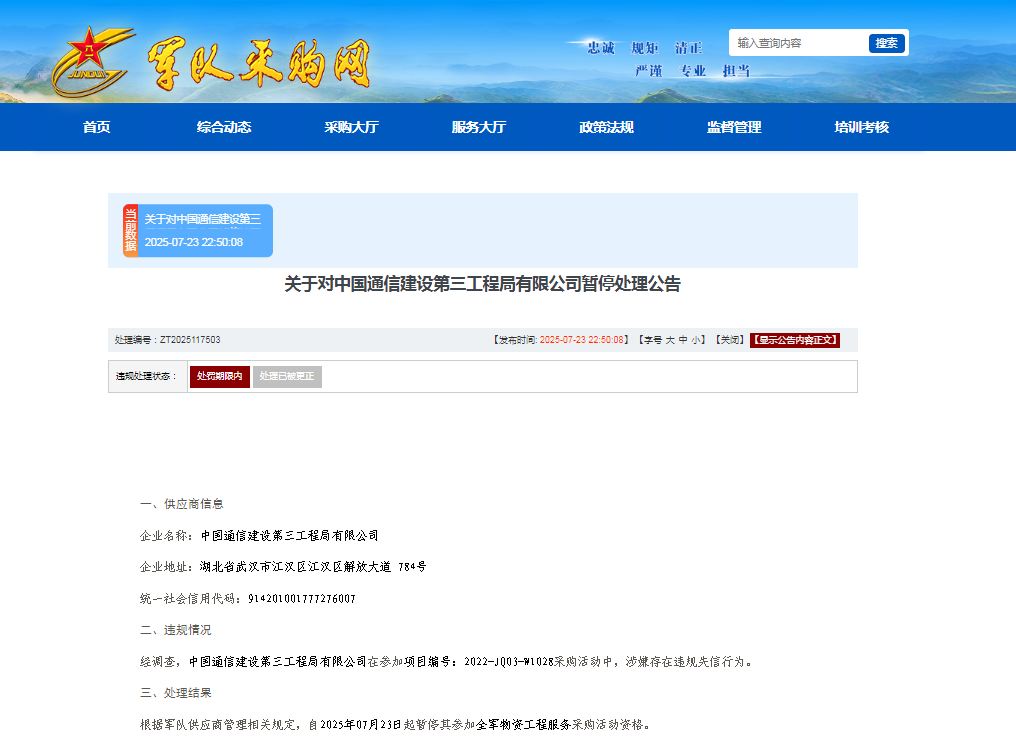Click the card date 2025-07-23 22:50:08
Screen dimensions: 1016x742
(x=194, y=242)
